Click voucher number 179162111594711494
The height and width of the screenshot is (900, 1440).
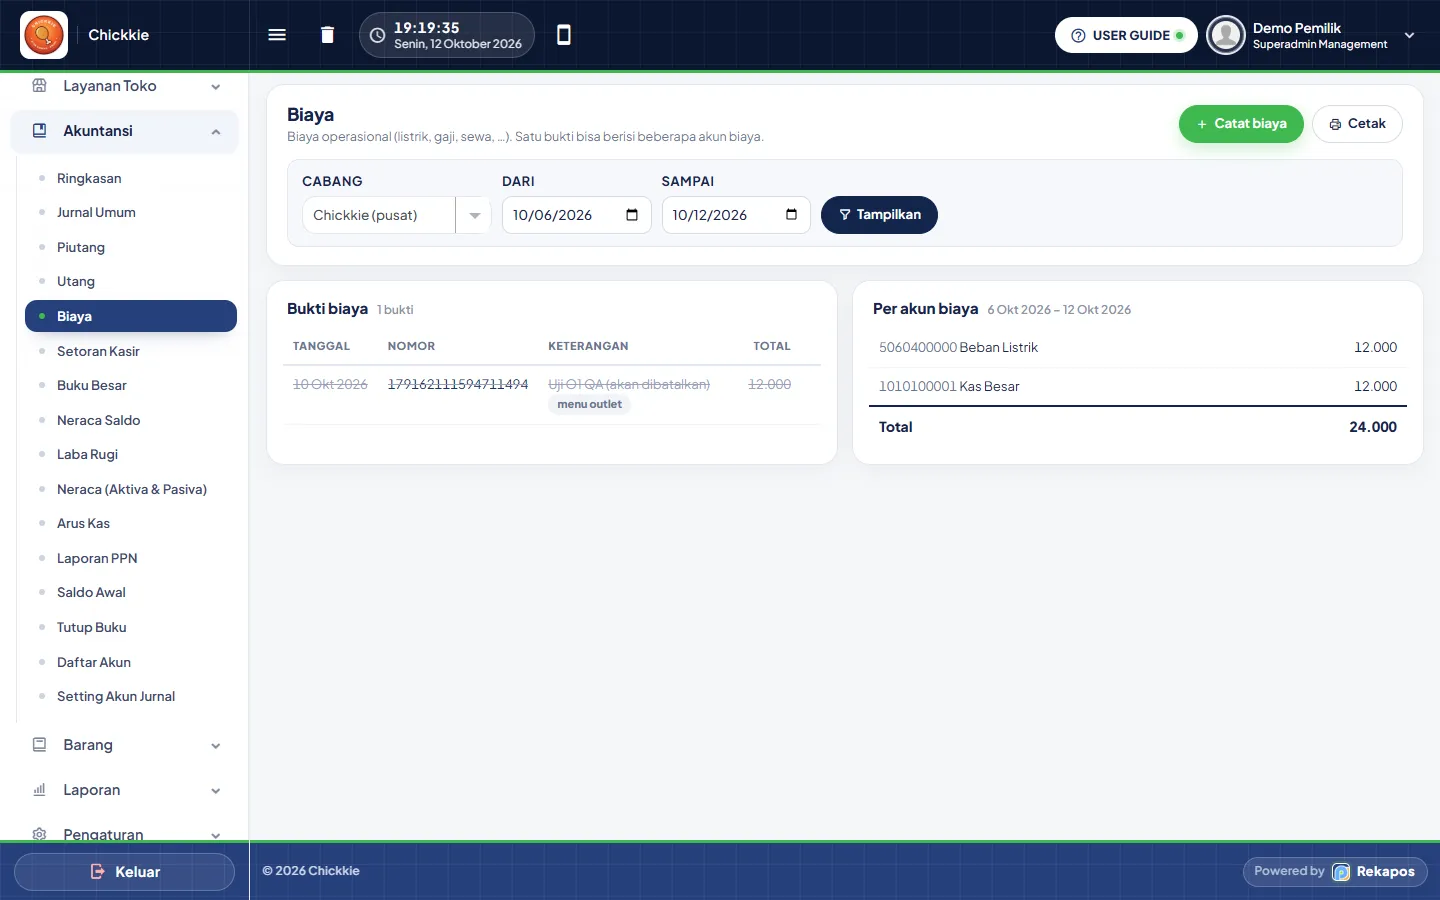[458, 384]
